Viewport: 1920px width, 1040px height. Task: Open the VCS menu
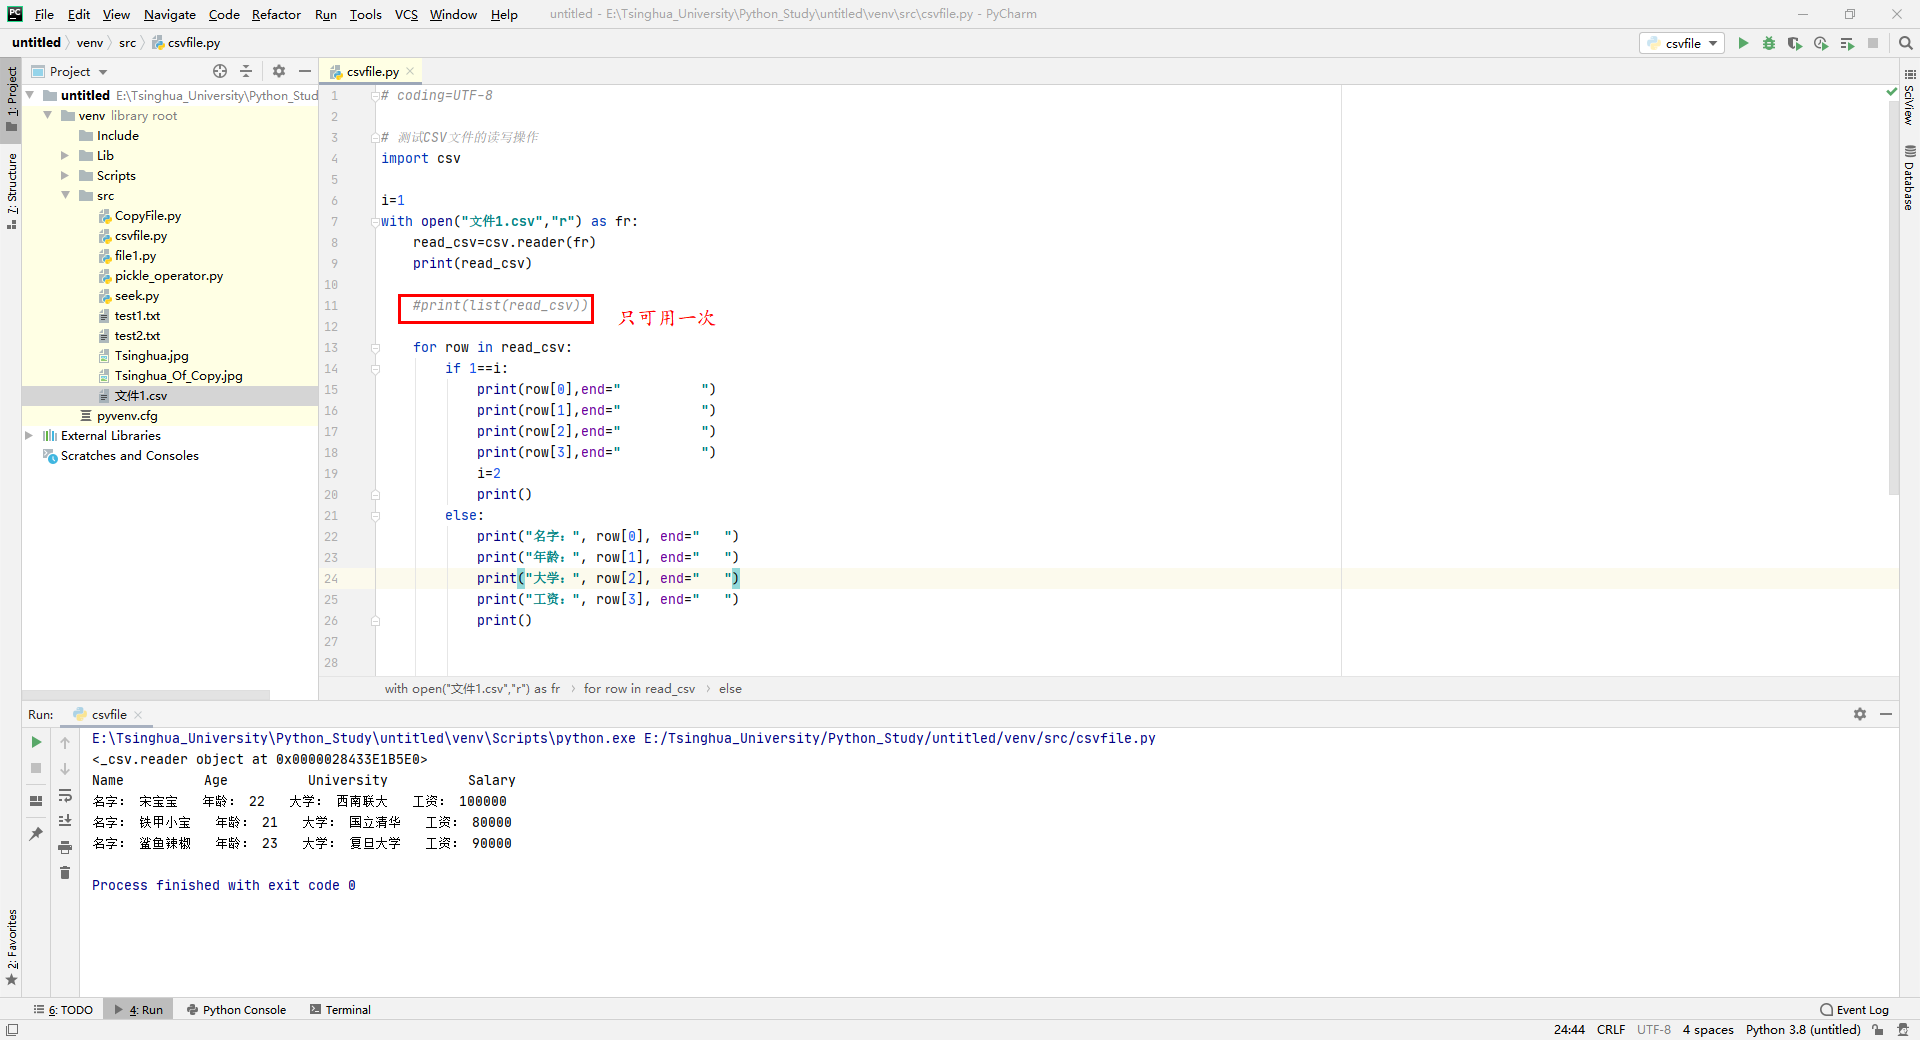click(406, 14)
